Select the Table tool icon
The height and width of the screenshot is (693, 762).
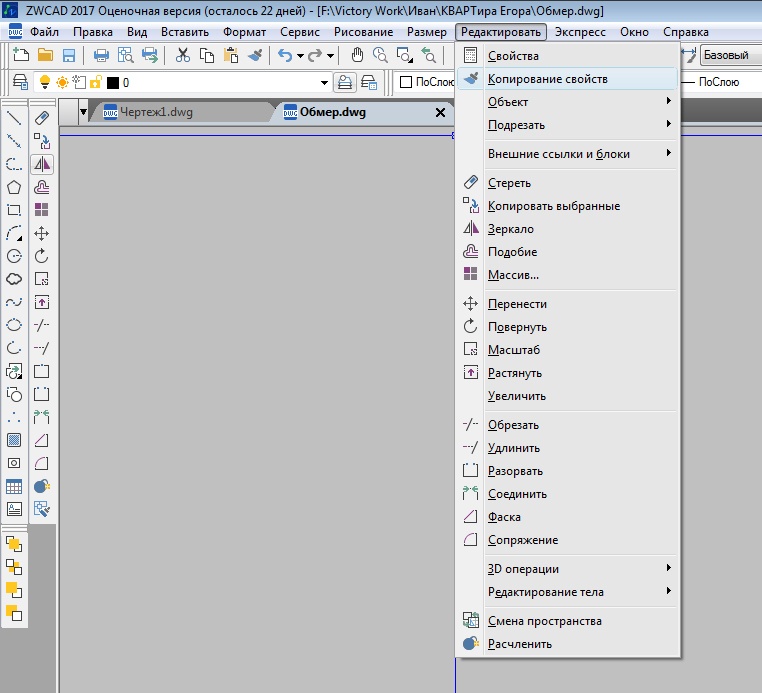[14, 486]
